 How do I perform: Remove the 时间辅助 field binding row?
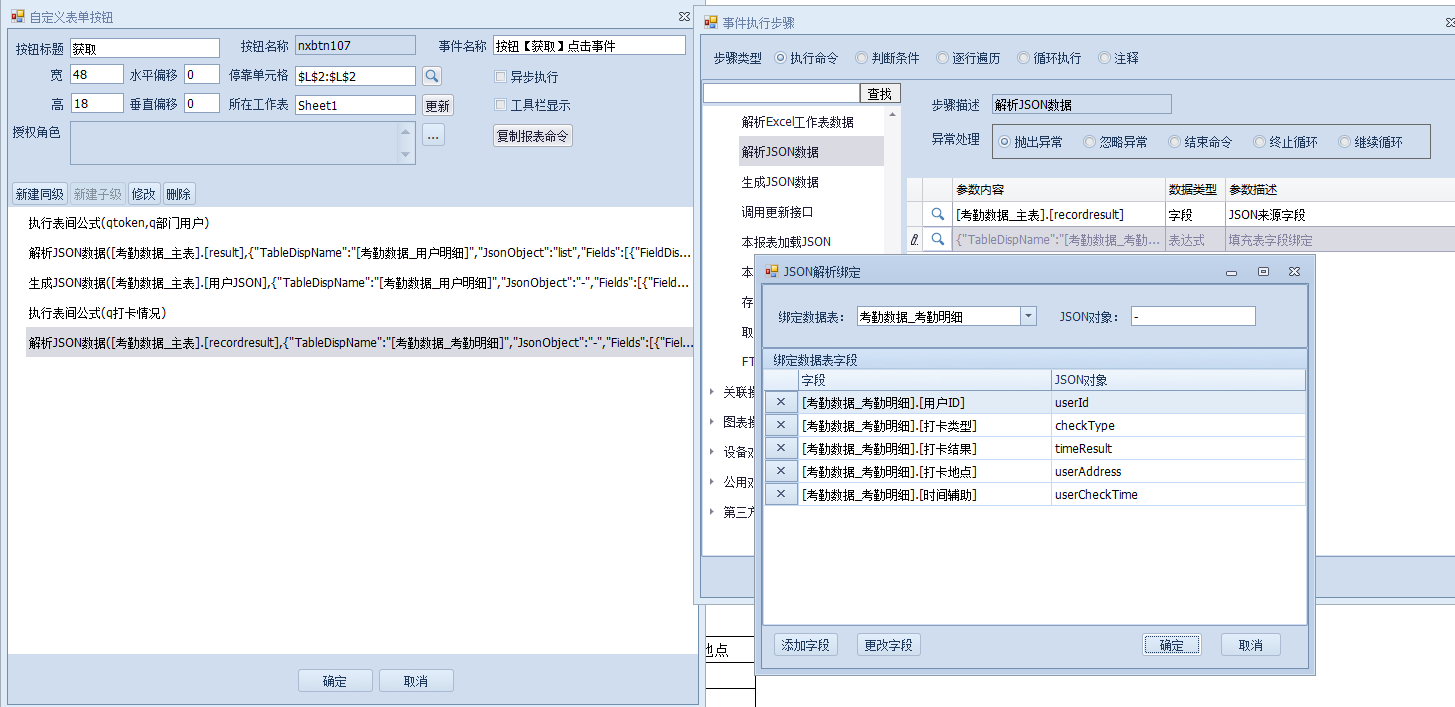(x=781, y=495)
